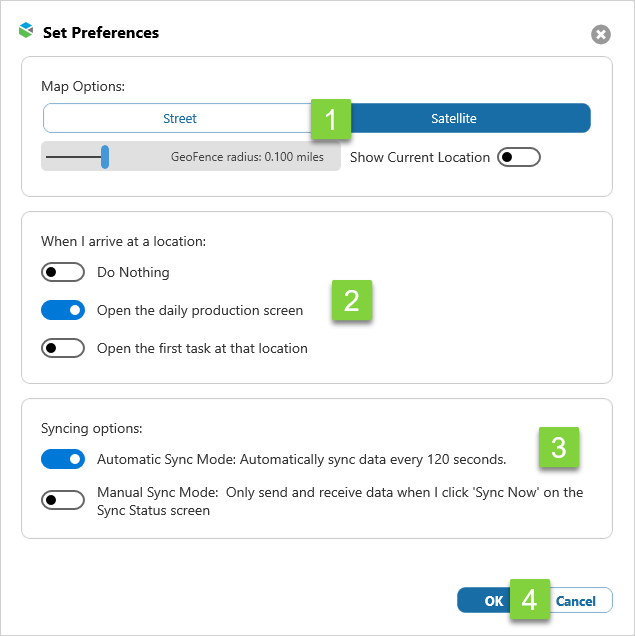Close the Set Preferences dialog
Screen dimensions: 635x636
coord(600,35)
